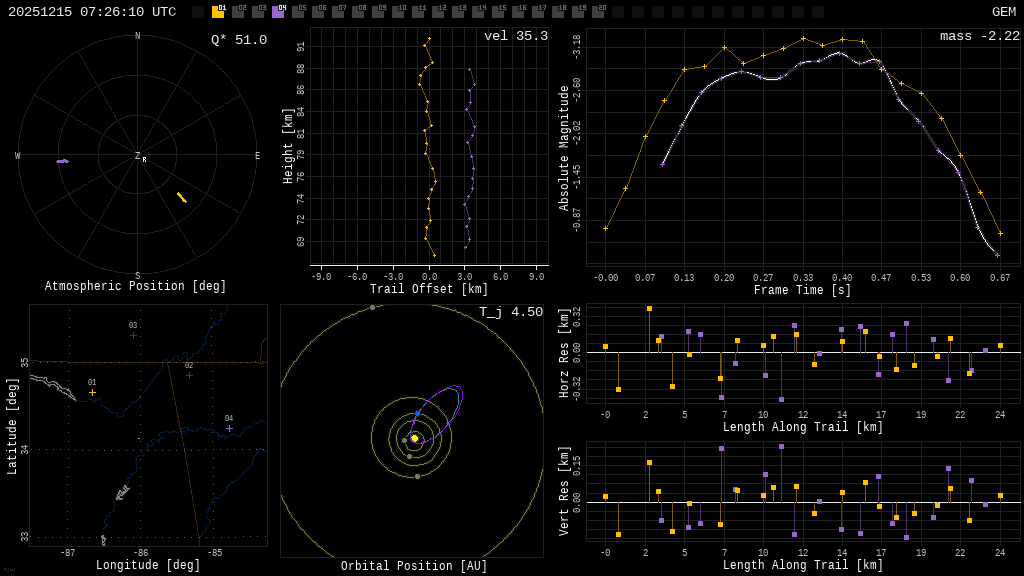The image size is (1024, 576).
Task: Select station box labeled 15
Action: [498, 12]
